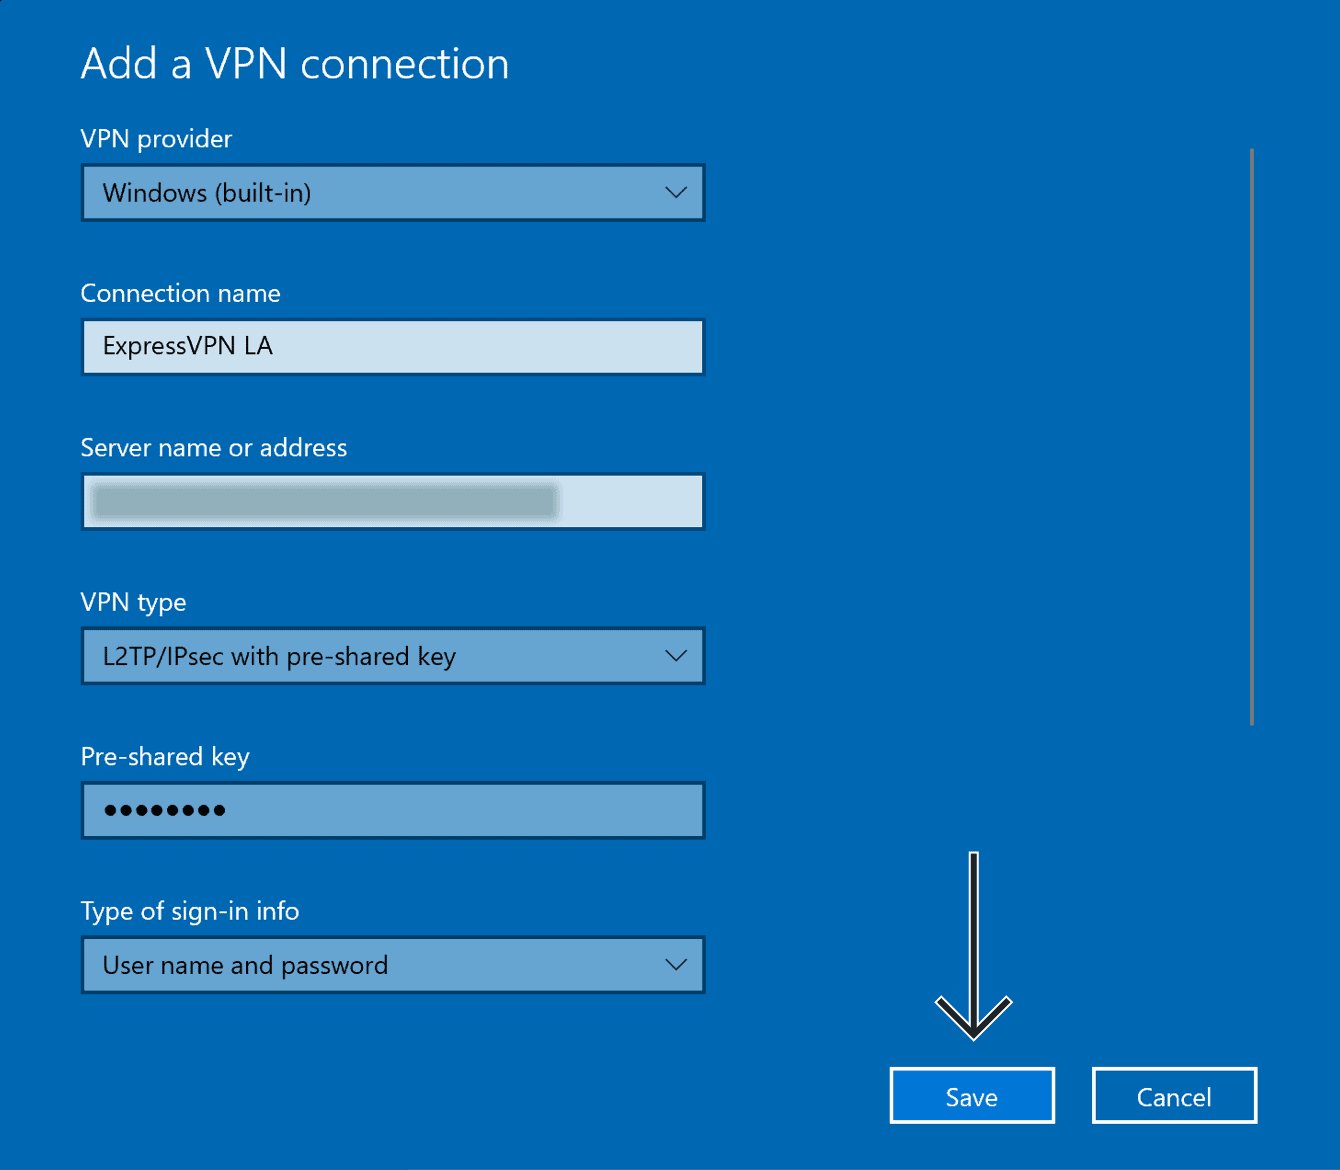Click the vertical scrollbar of the form
The height and width of the screenshot is (1170, 1340).
click(1251, 437)
